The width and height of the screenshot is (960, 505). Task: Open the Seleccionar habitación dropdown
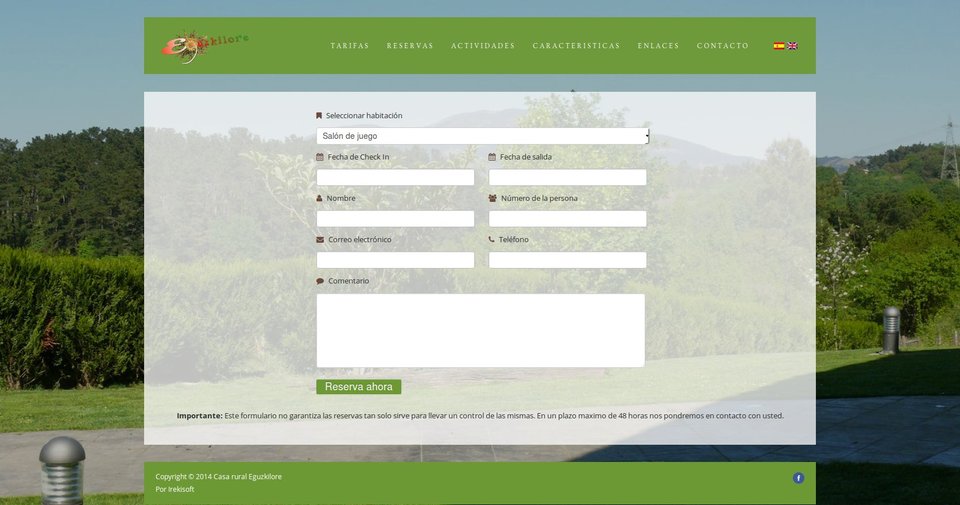point(482,136)
